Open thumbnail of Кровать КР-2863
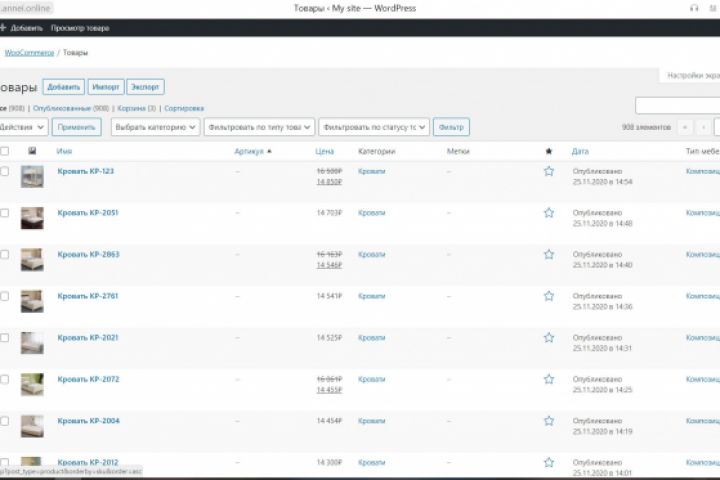This screenshot has height=480, width=720. (x=32, y=260)
